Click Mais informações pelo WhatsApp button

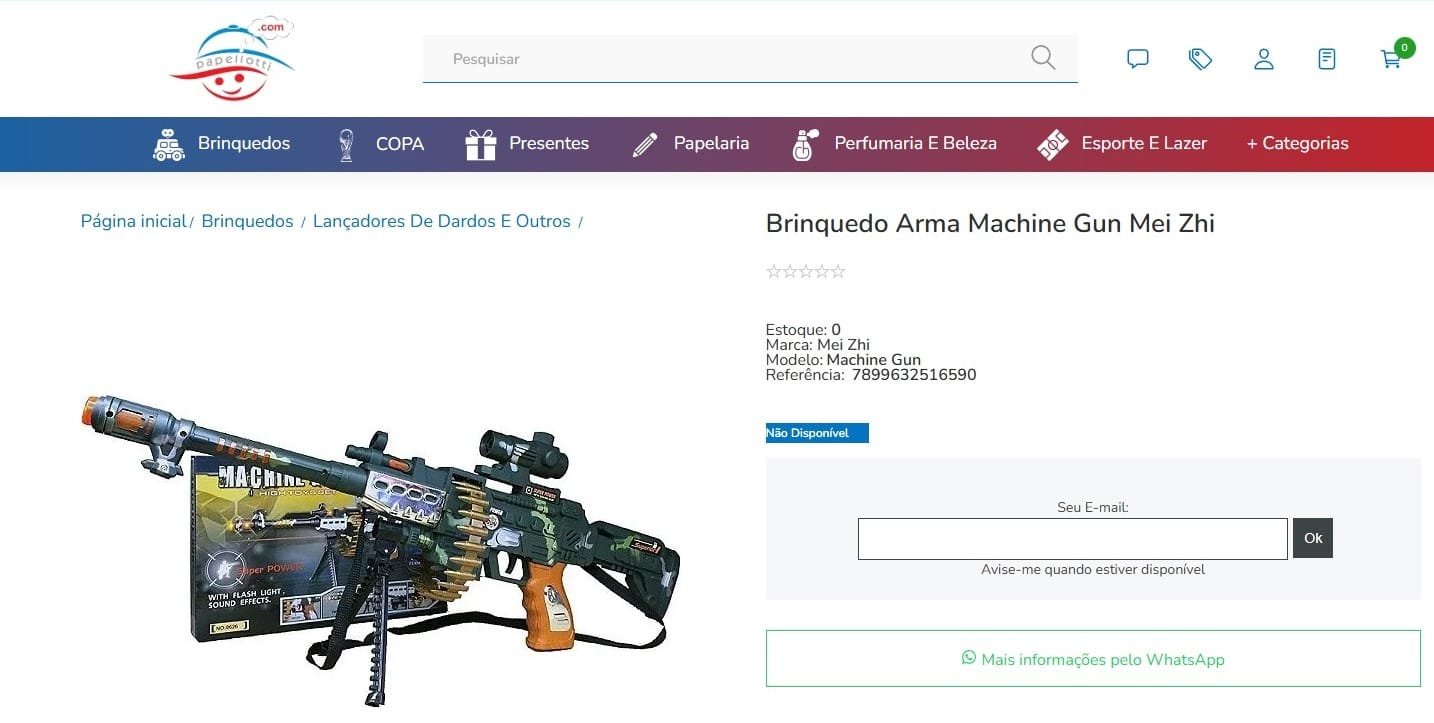[1093, 659]
